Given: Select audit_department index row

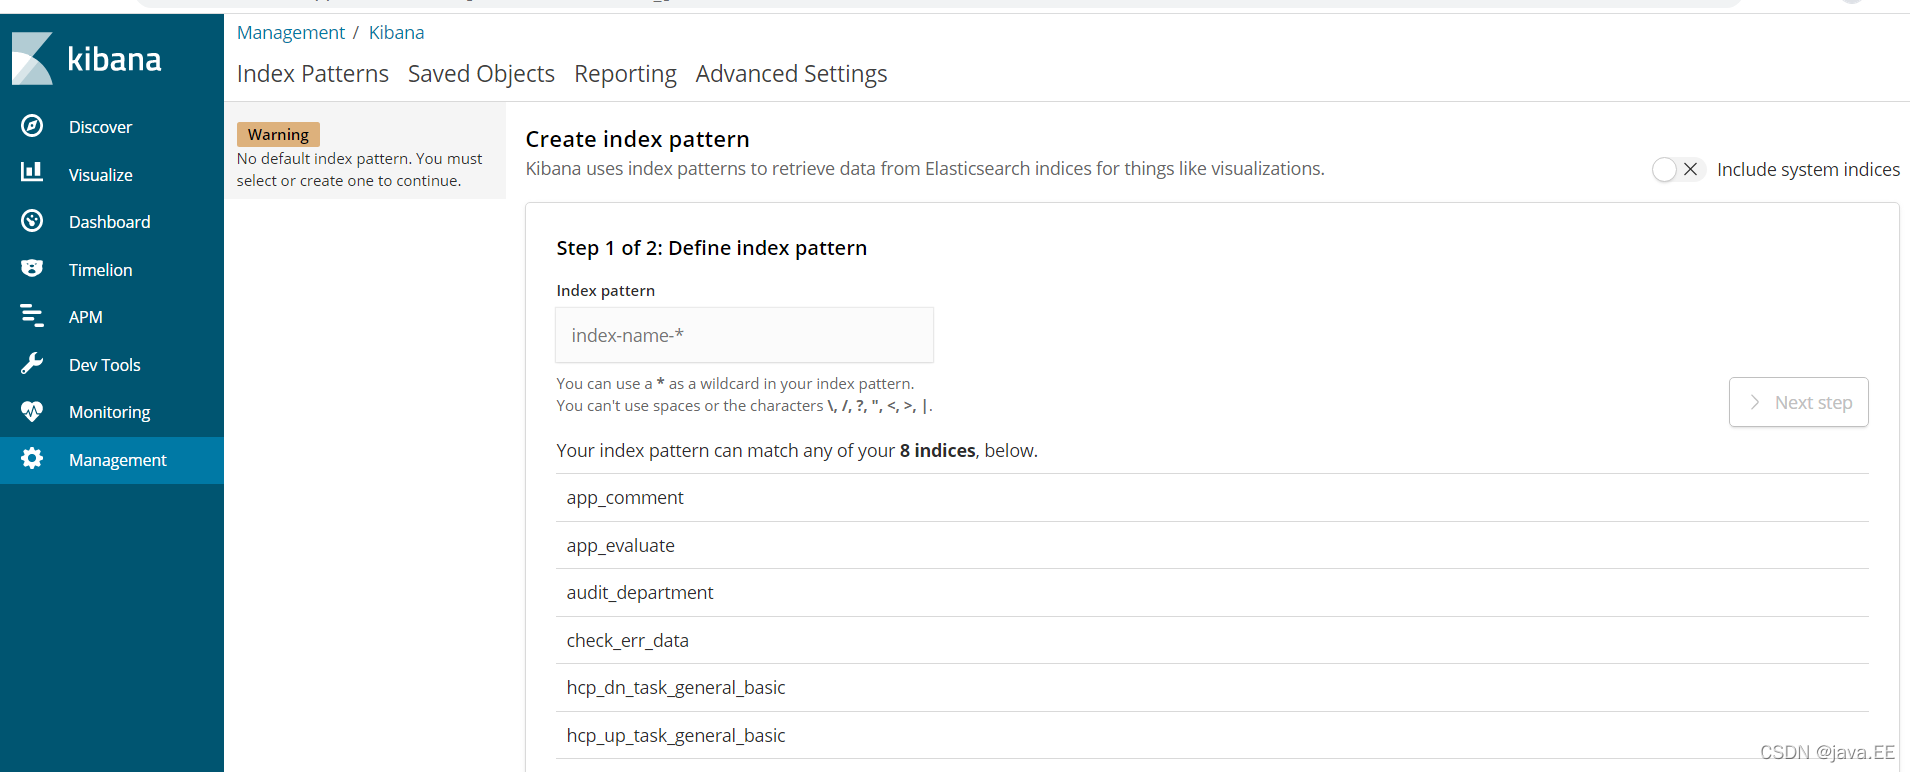Looking at the screenshot, I should (1212, 593).
